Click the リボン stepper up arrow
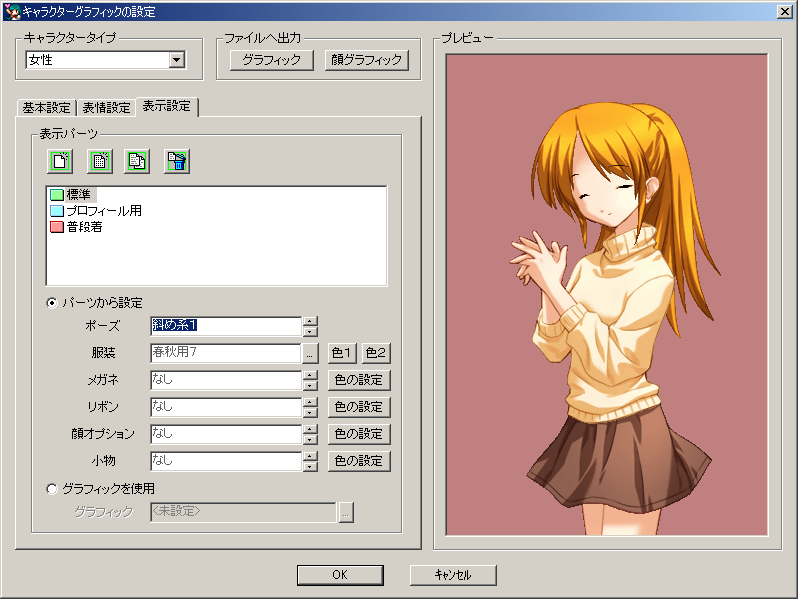This screenshot has width=798, height=599. point(310,403)
